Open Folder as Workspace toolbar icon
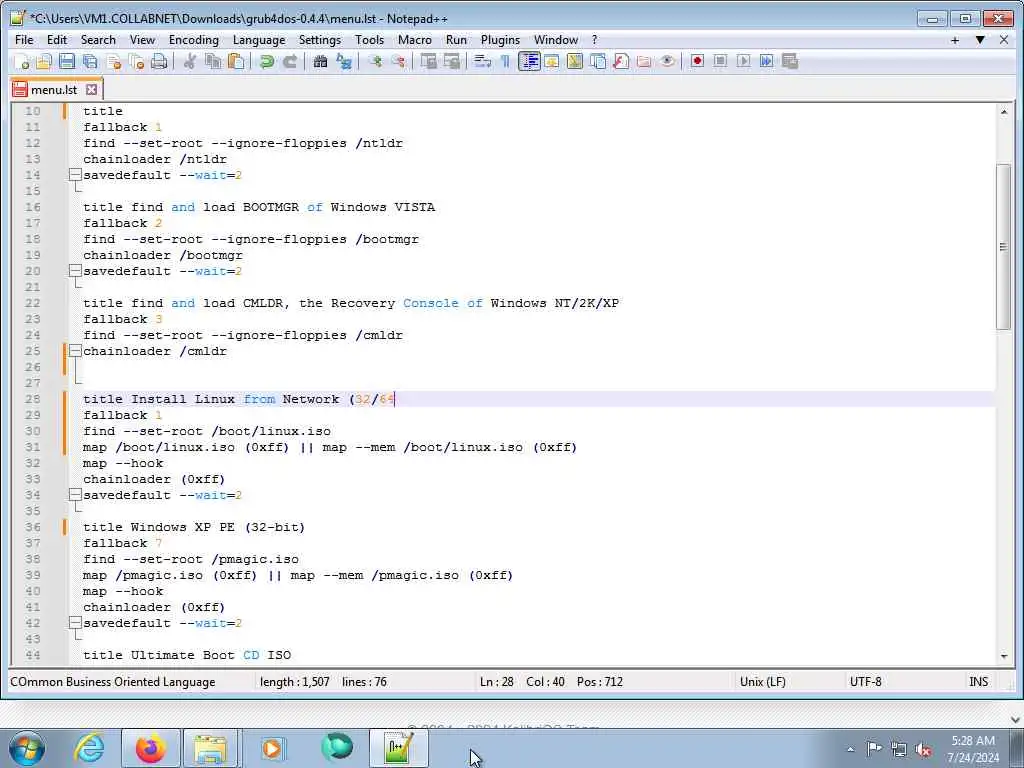The image size is (1024, 768). 644,61
